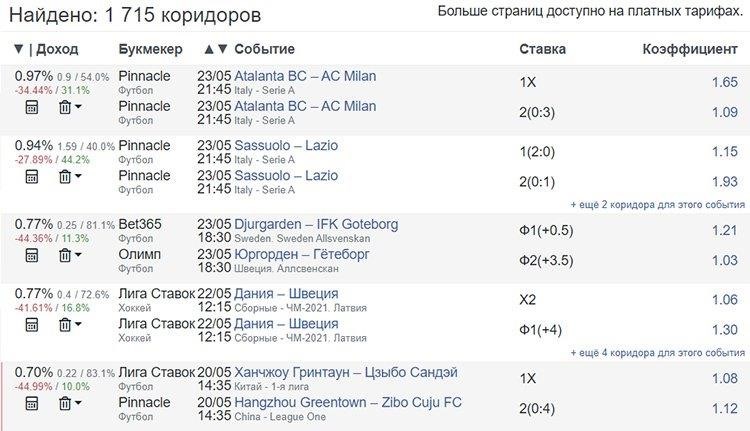Expand hide dropdown arrow for Djurgarden row

tap(78, 255)
